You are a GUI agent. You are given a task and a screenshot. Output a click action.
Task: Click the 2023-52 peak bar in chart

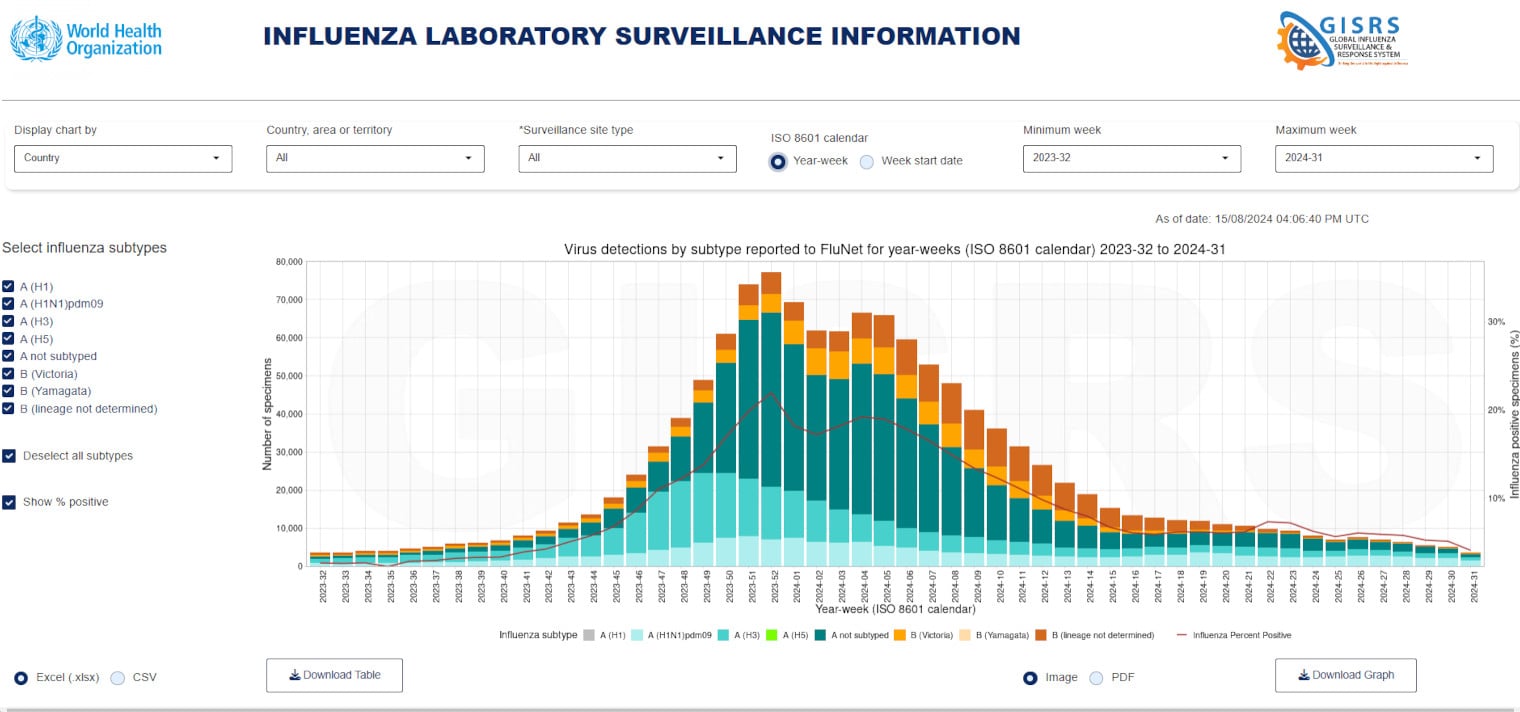[771, 420]
